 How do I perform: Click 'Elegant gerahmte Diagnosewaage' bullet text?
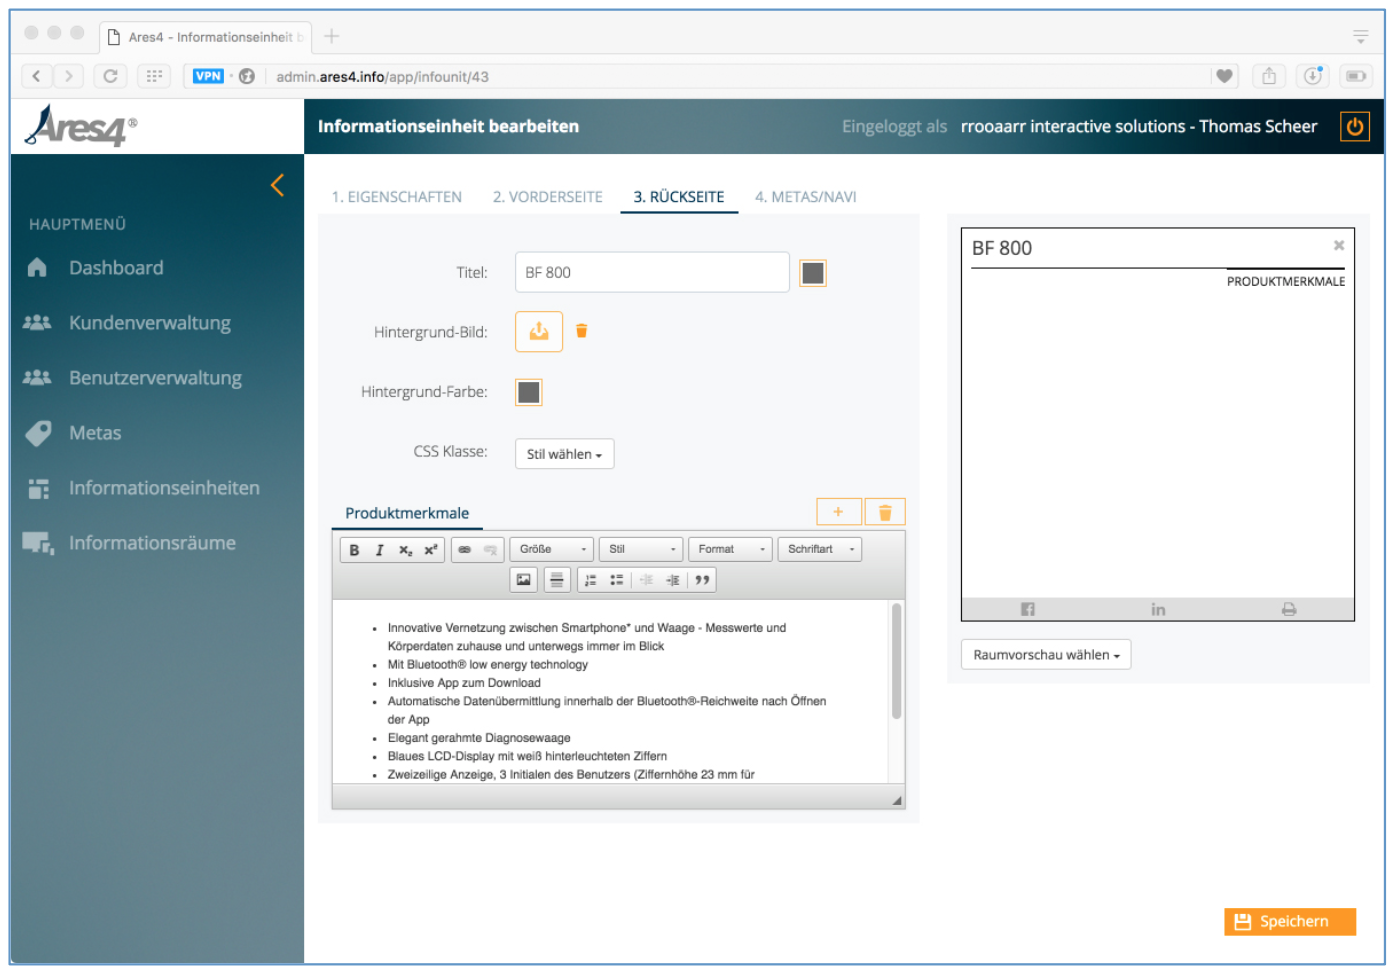pos(479,738)
